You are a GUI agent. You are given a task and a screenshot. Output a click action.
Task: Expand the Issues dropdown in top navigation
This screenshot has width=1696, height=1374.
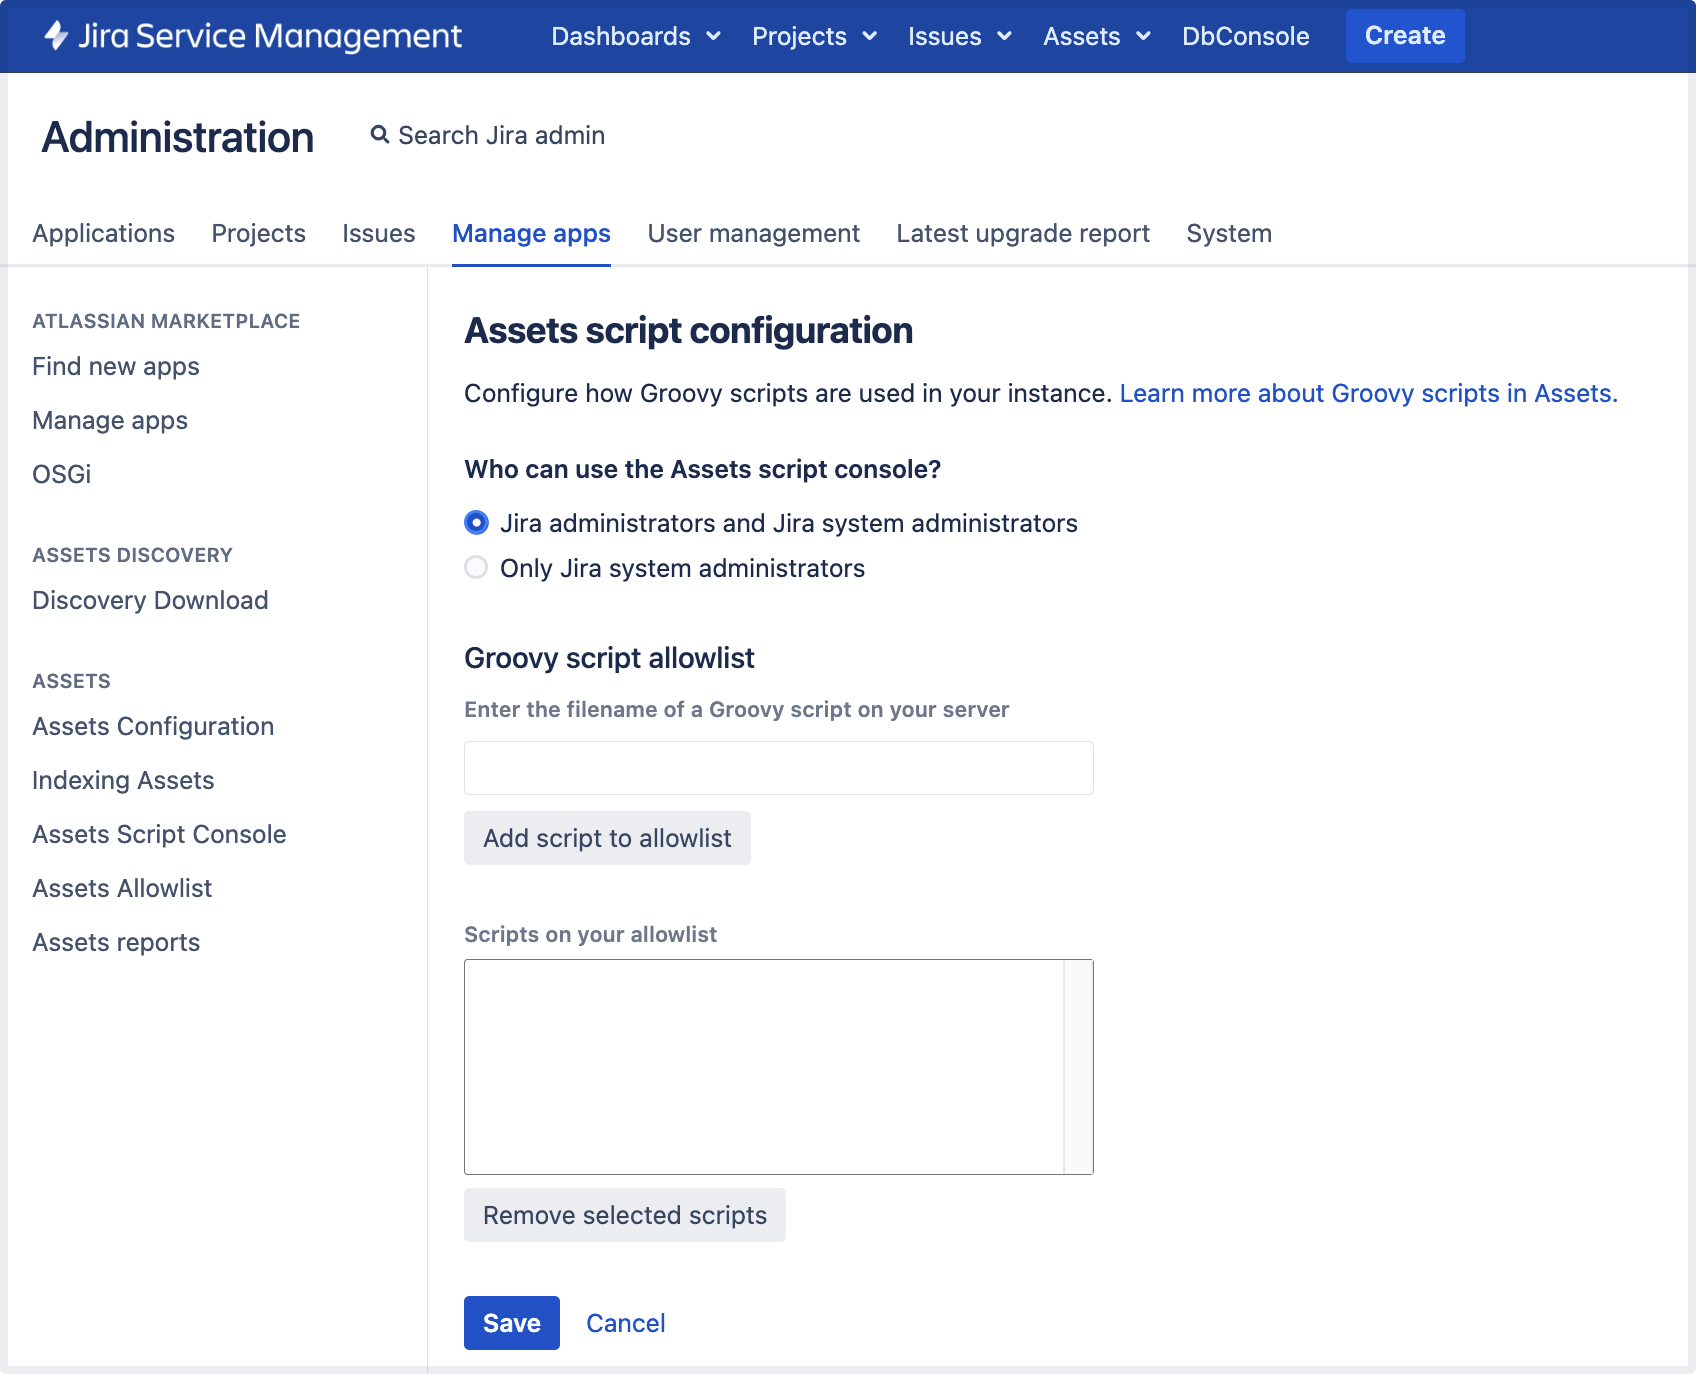[x=960, y=36]
